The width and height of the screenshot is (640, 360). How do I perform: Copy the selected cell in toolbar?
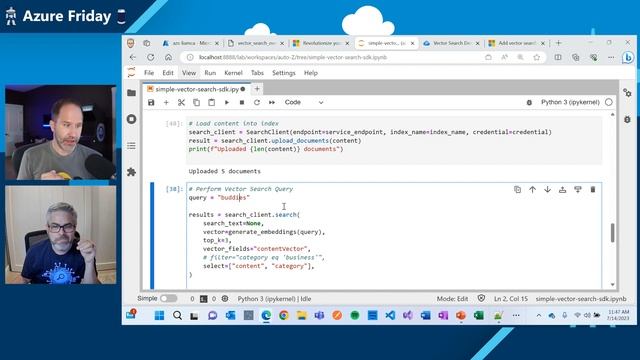point(196,102)
